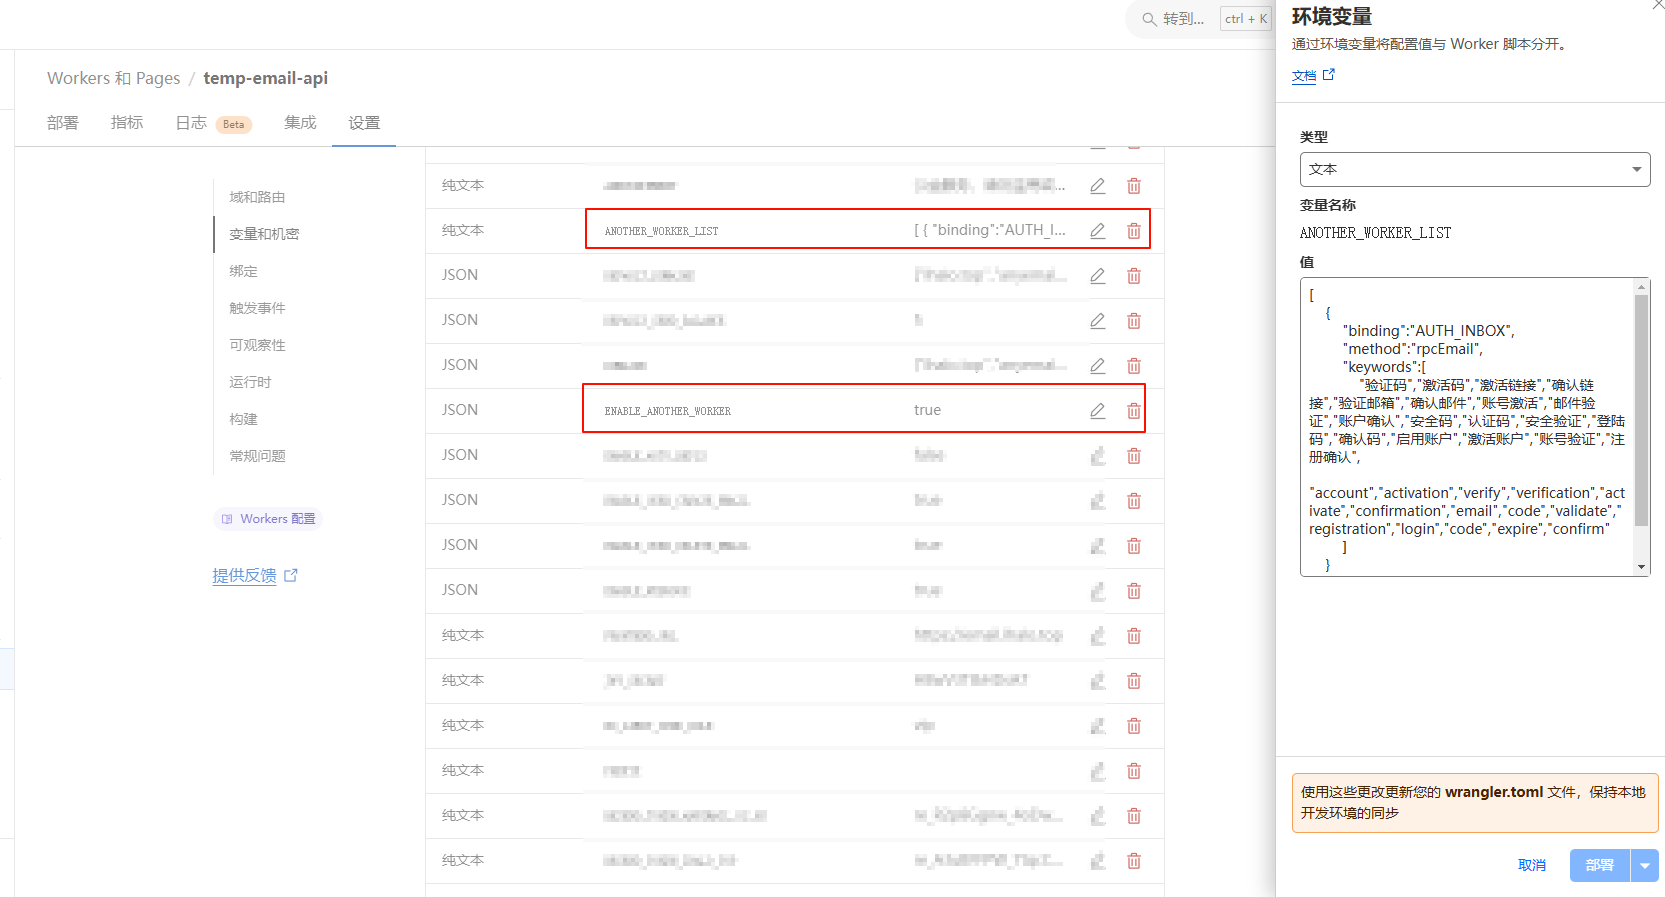Click the blue 部署 button
Viewport: 1665px width, 897px height.
(1599, 866)
